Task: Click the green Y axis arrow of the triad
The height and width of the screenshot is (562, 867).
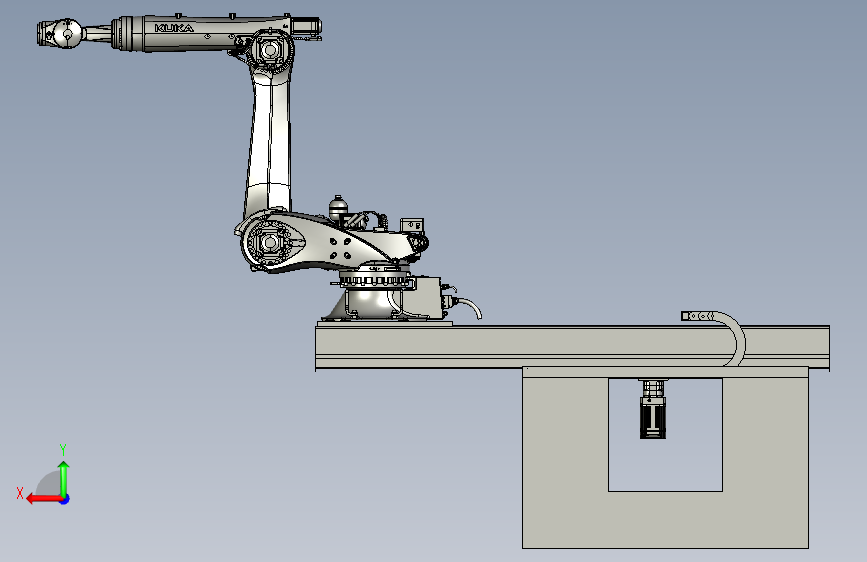Action: 64,478
